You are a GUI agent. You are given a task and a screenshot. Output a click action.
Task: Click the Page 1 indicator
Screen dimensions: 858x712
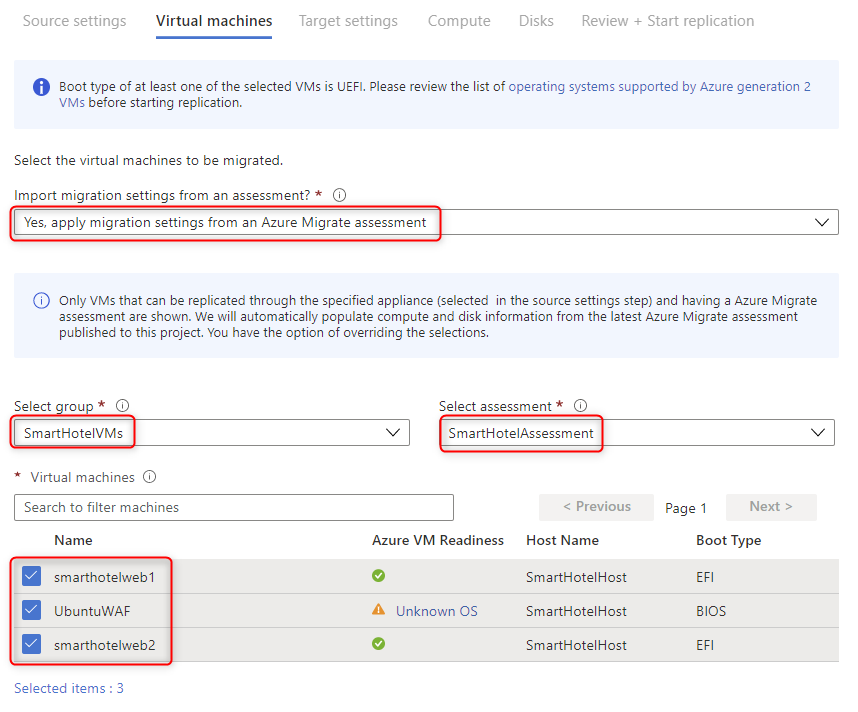point(686,508)
